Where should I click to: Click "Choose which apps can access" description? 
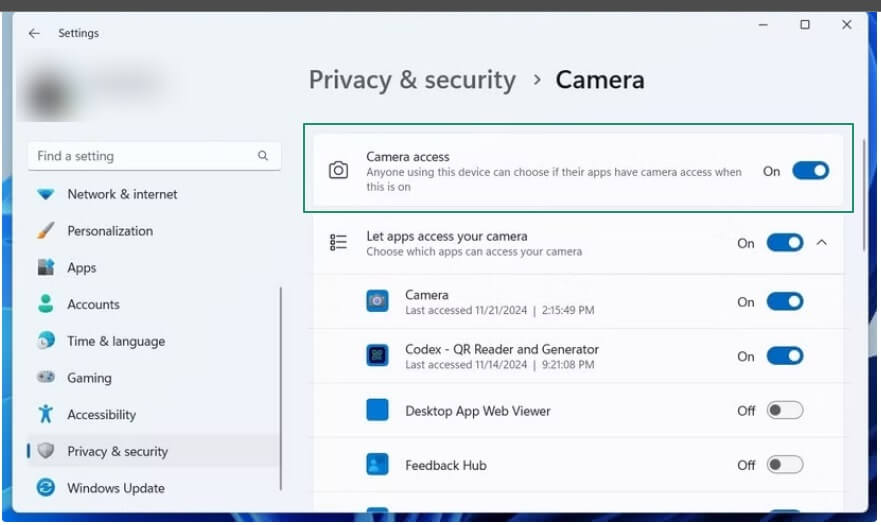coord(474,252)
